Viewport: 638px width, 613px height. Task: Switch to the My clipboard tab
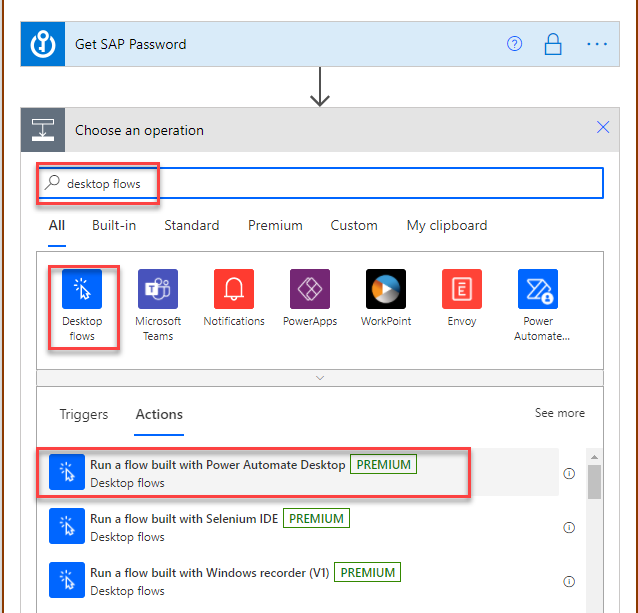point(447,225)
